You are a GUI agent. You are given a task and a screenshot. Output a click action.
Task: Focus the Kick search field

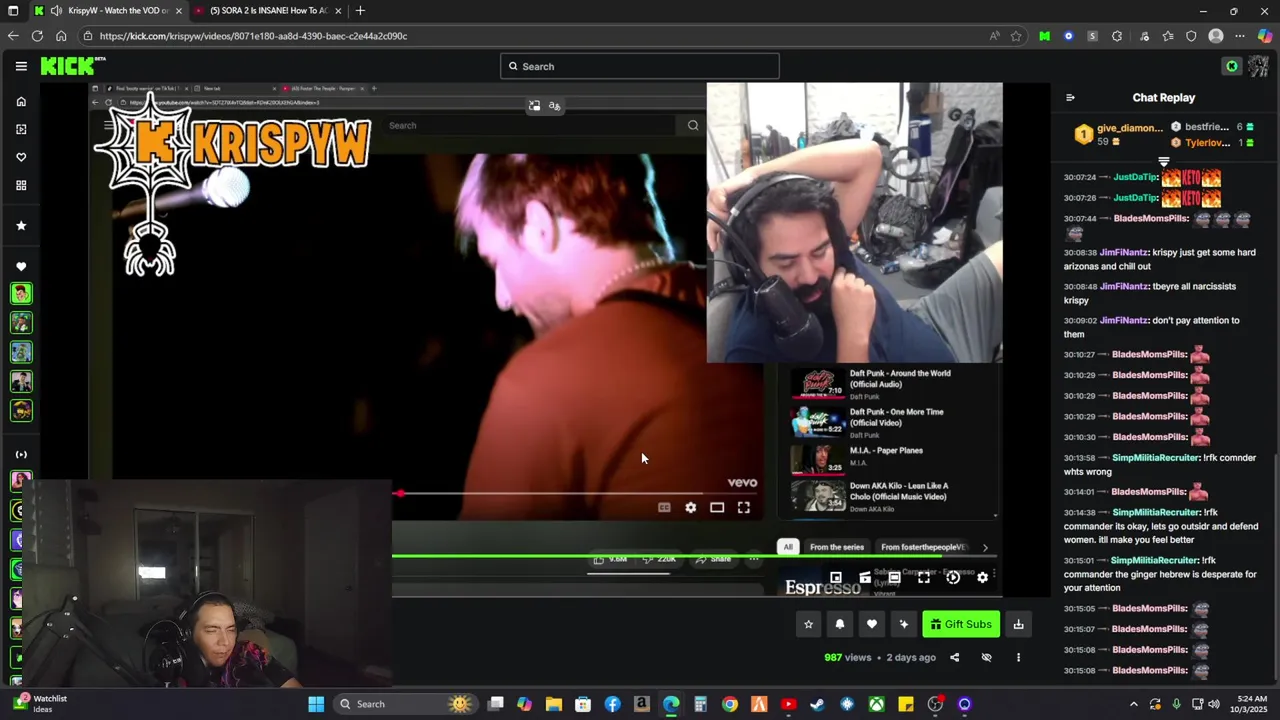[640, 66]
